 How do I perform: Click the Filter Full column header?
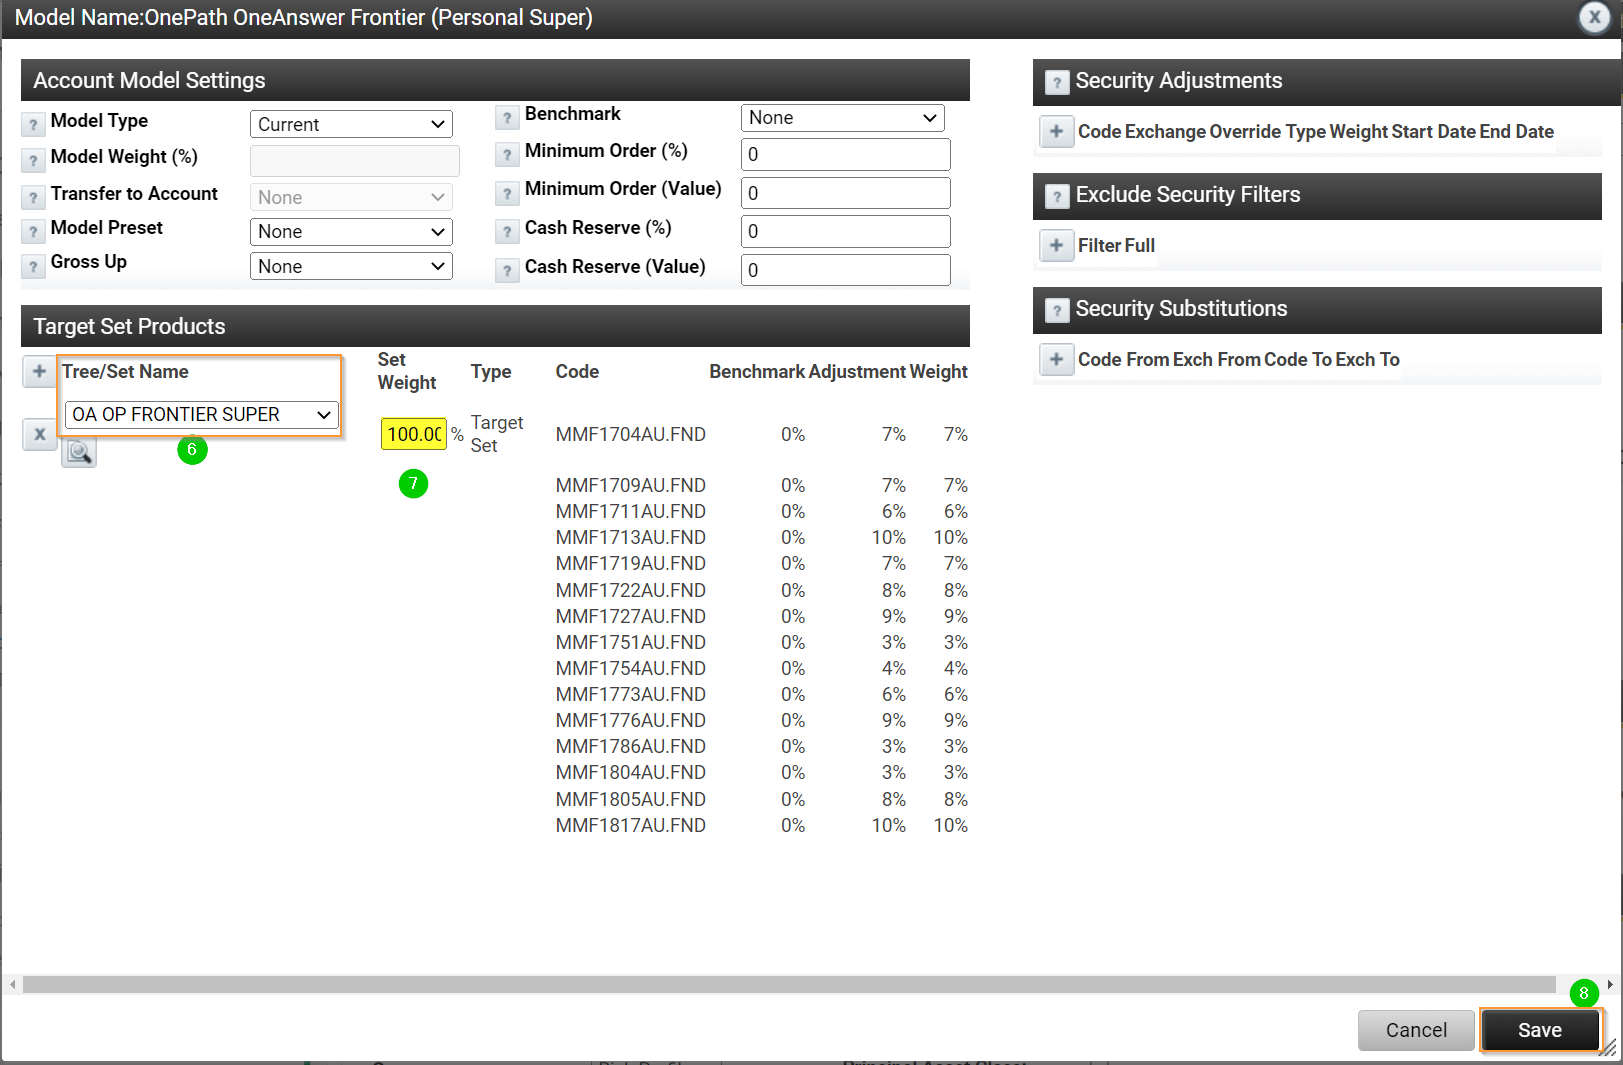[x=1116, y=245]
